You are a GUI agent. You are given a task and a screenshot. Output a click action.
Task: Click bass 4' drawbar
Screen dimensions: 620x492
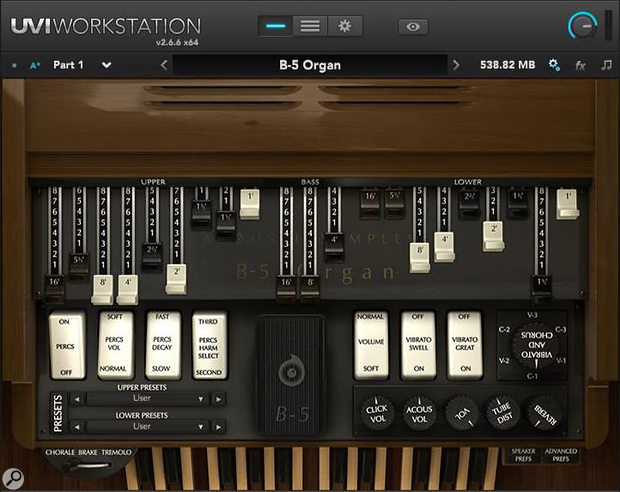point(334,246)
